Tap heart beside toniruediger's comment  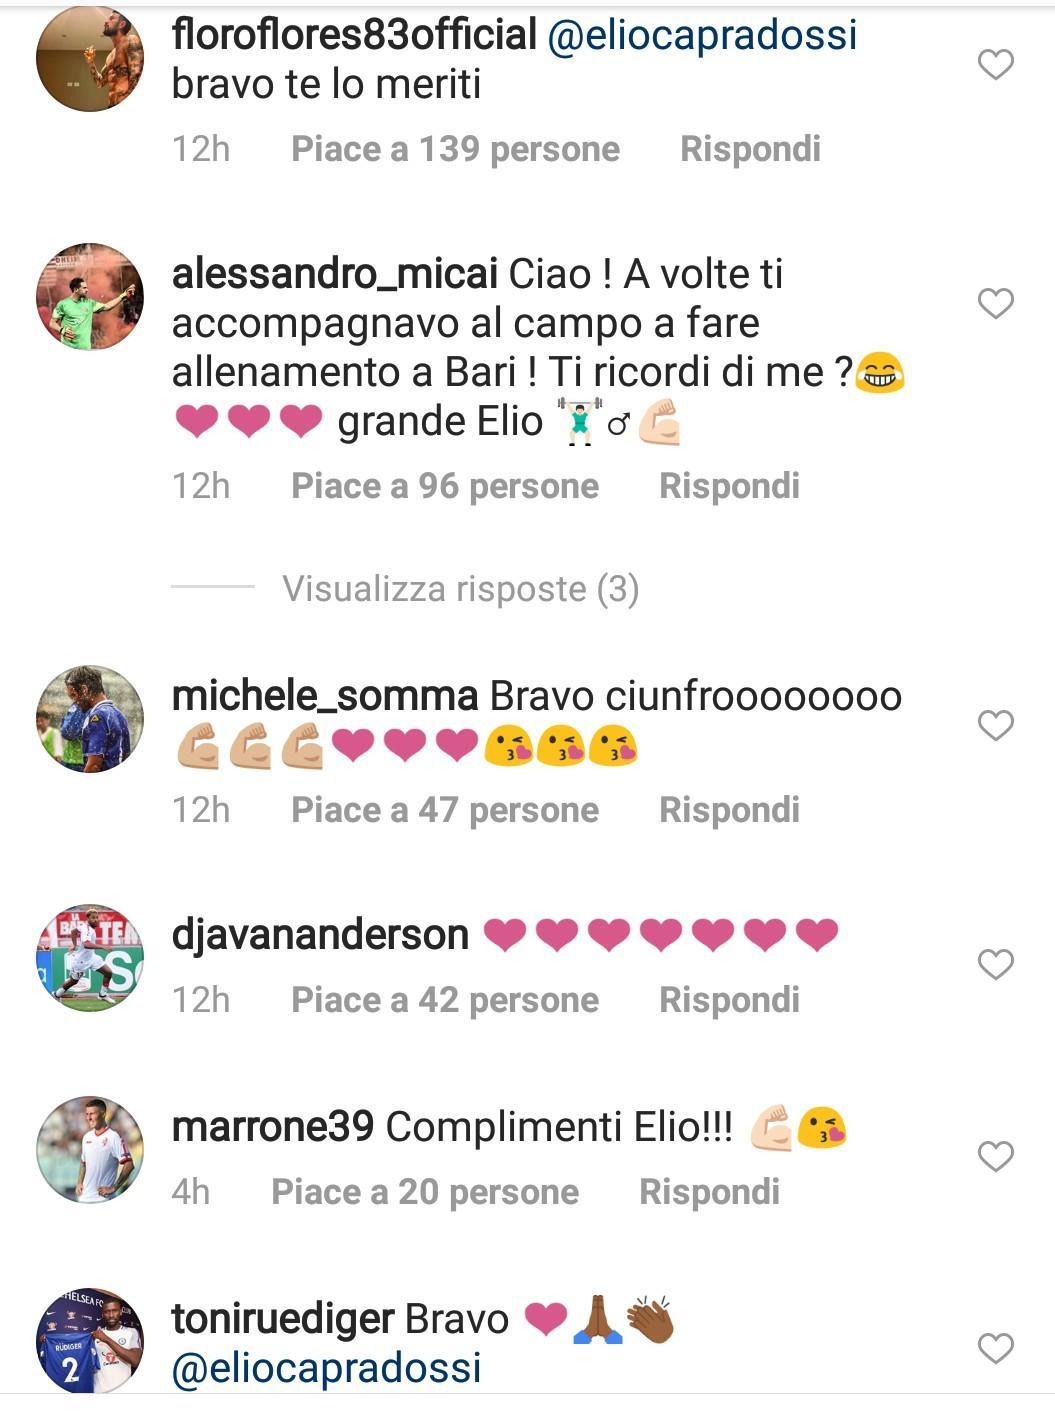click(x=995, y=1348)
